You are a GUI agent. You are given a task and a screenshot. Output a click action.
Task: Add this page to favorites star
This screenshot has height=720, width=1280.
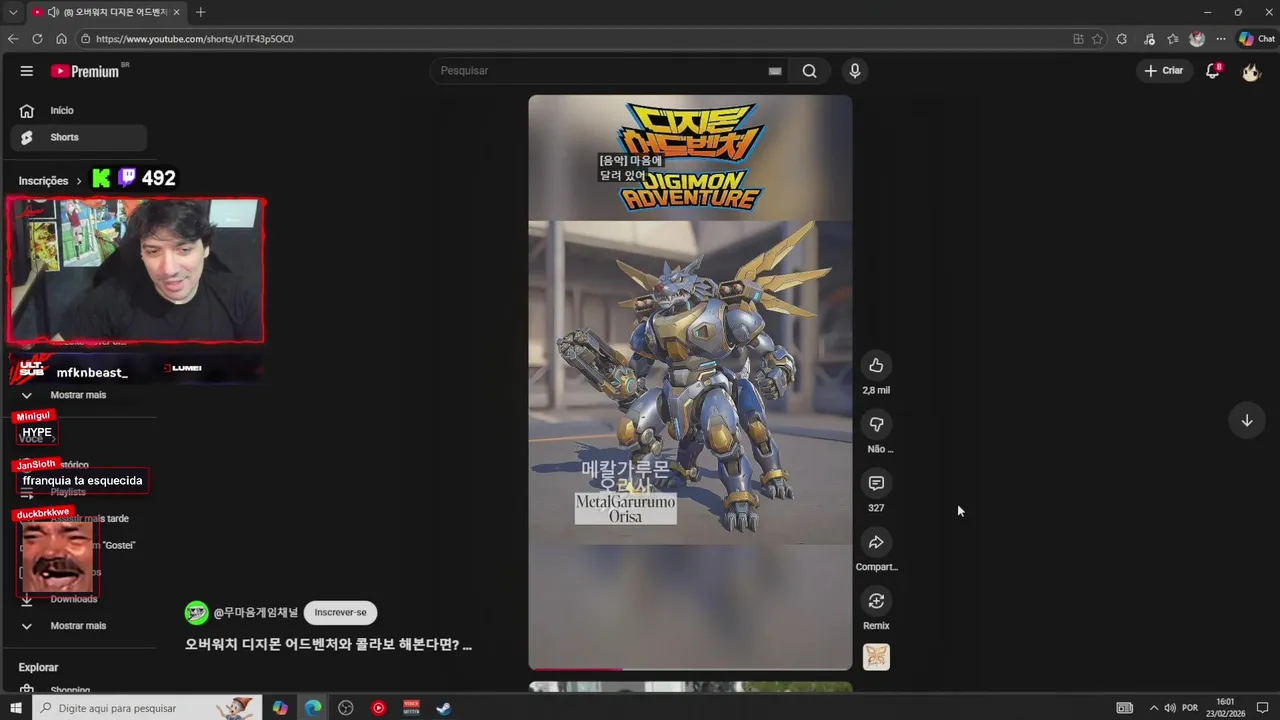[x=1097, y=39]
